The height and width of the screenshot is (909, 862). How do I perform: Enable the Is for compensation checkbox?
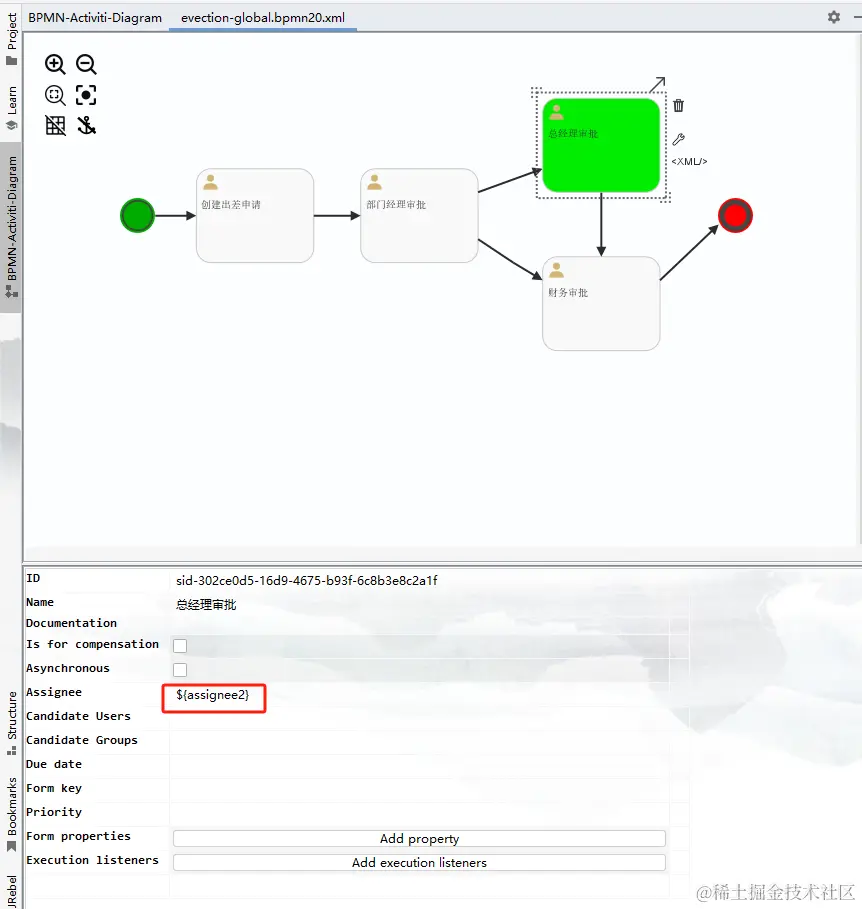(x=180, y=645)
